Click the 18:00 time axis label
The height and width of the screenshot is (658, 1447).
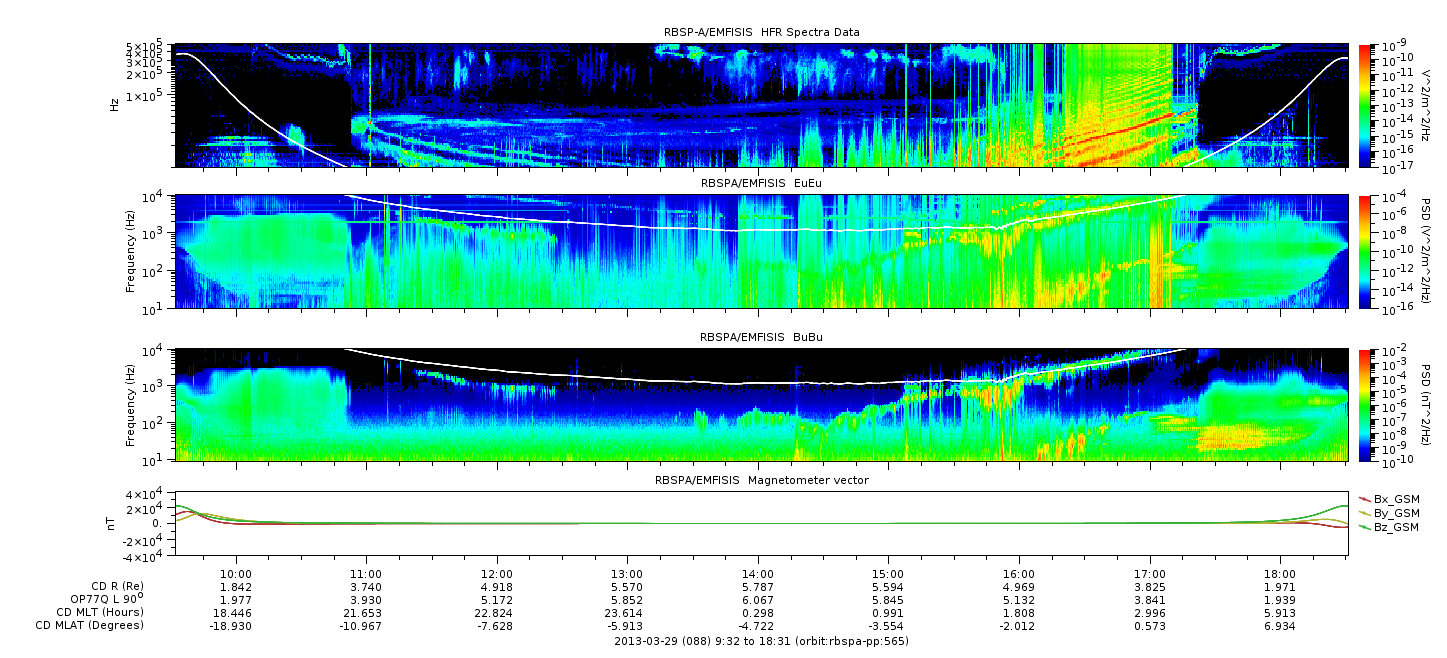(x=1280, y=574)
